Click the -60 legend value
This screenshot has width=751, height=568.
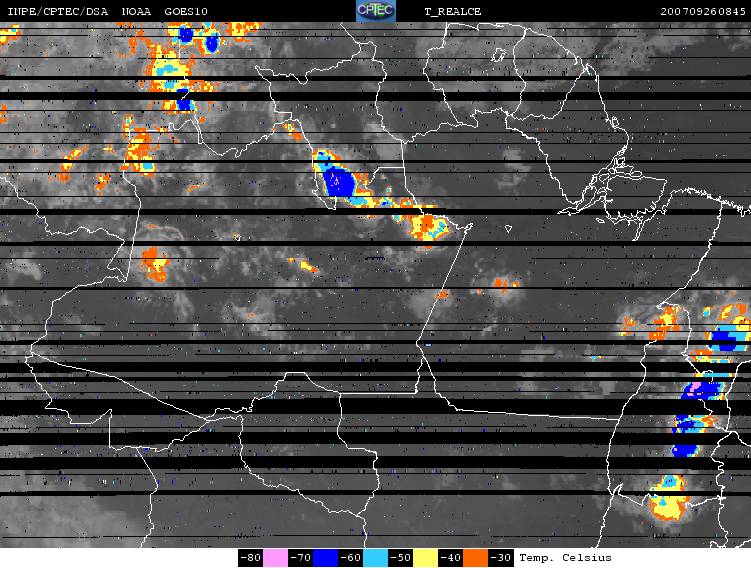351,558
